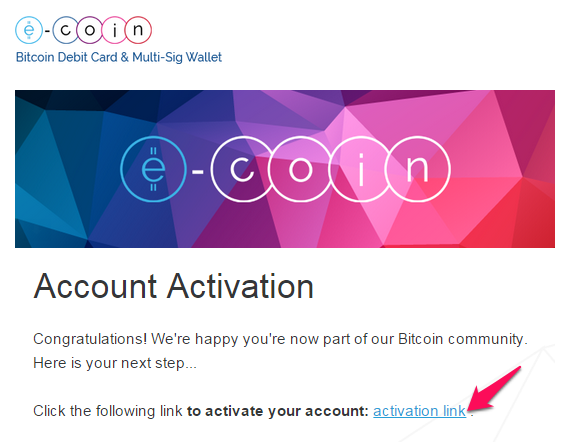Screen dimensions: 569x442
Task: Click the "Bitcoin Debit Card & Multi-Sig Wallet" tagline
Action: 119,57
